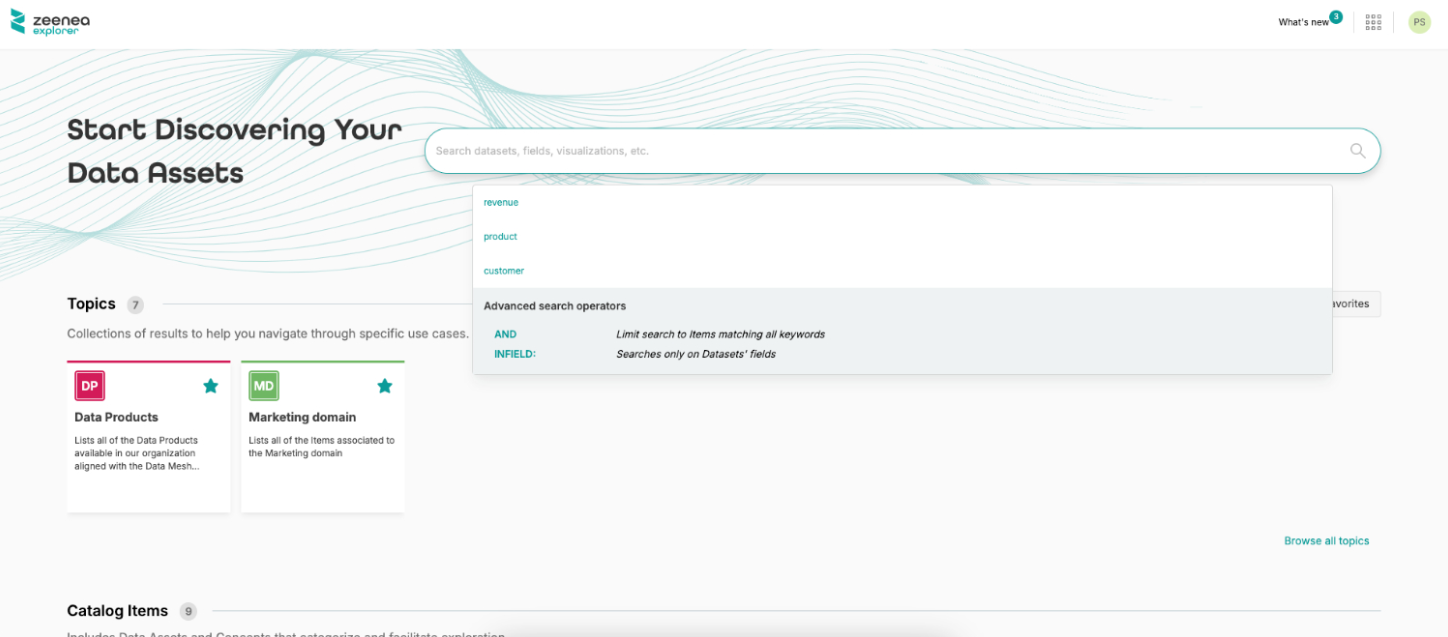Select the 'revenue' search suggestion

click(x=501, y=202)
